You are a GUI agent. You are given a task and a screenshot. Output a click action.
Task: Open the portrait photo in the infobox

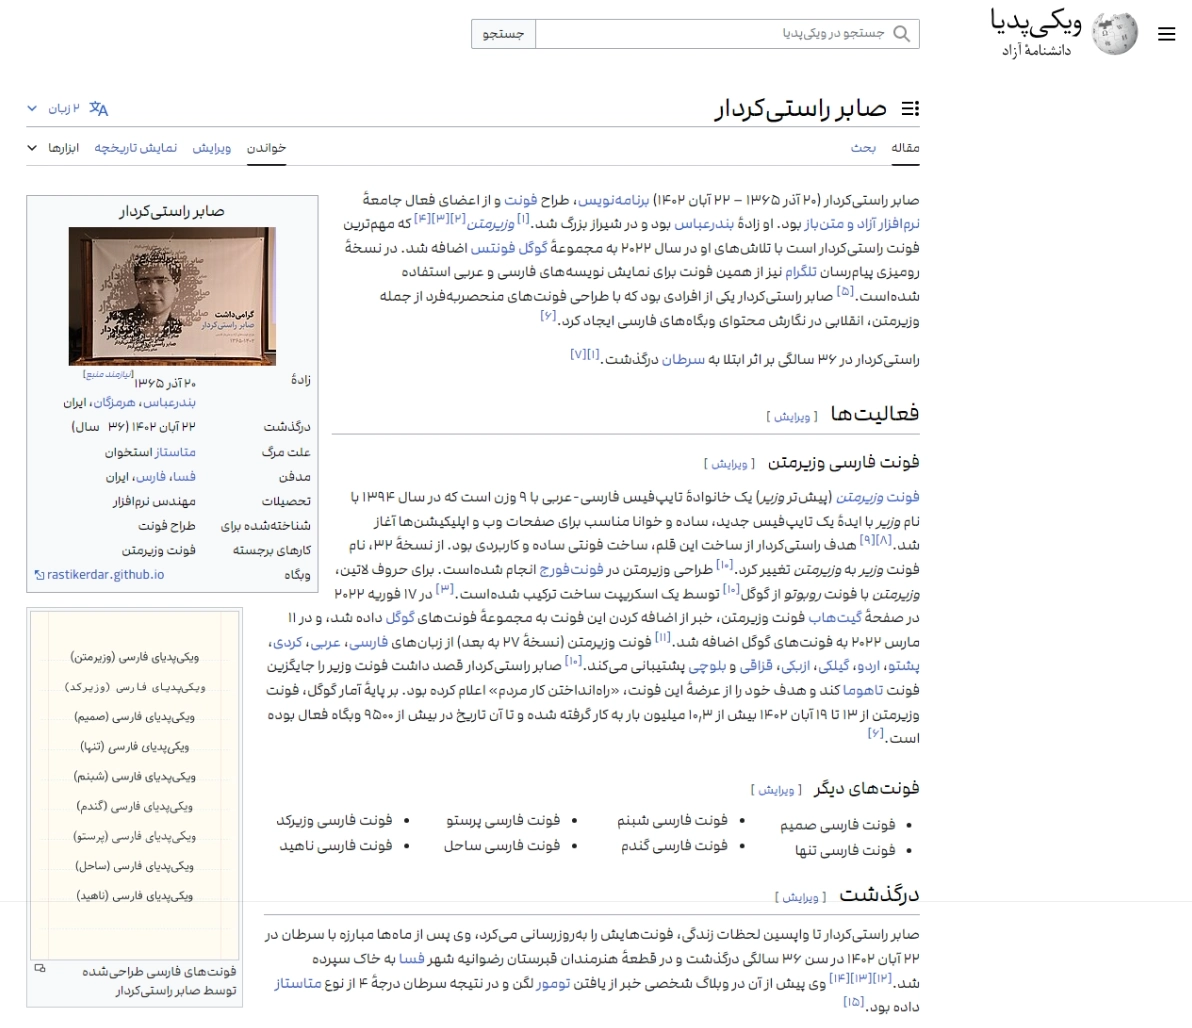pos(172,296)
